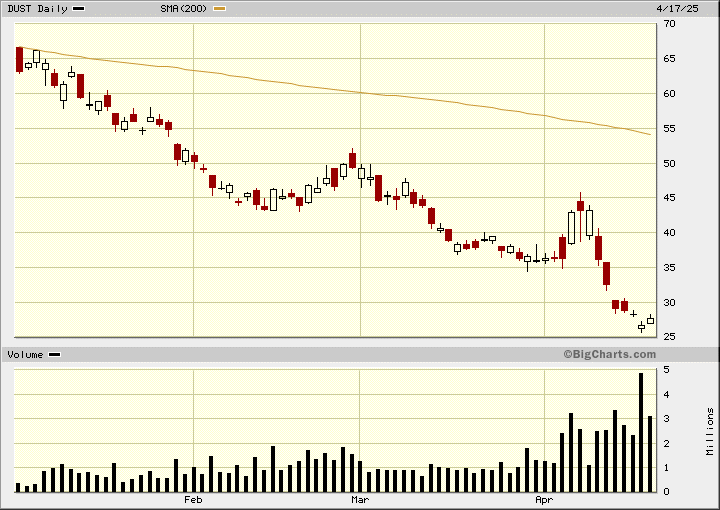
Task: Click the date "4/17/25" in the header
Action: tap(677, 9)
